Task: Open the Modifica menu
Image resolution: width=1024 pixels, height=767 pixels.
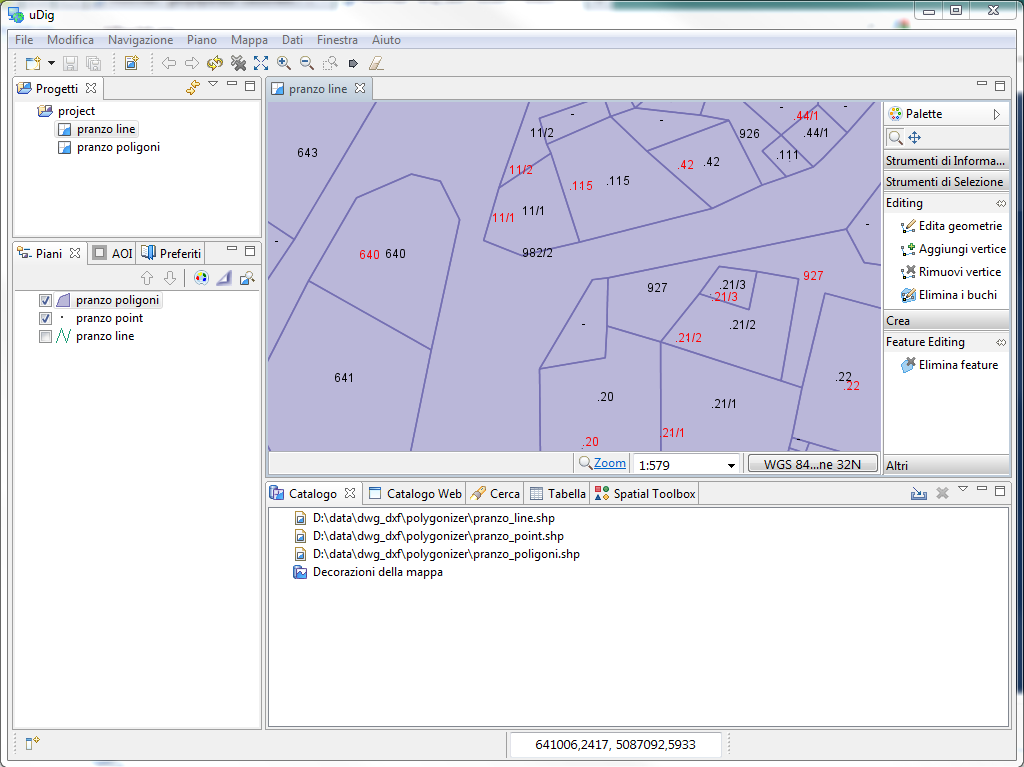Action: [x=70, y=40]
